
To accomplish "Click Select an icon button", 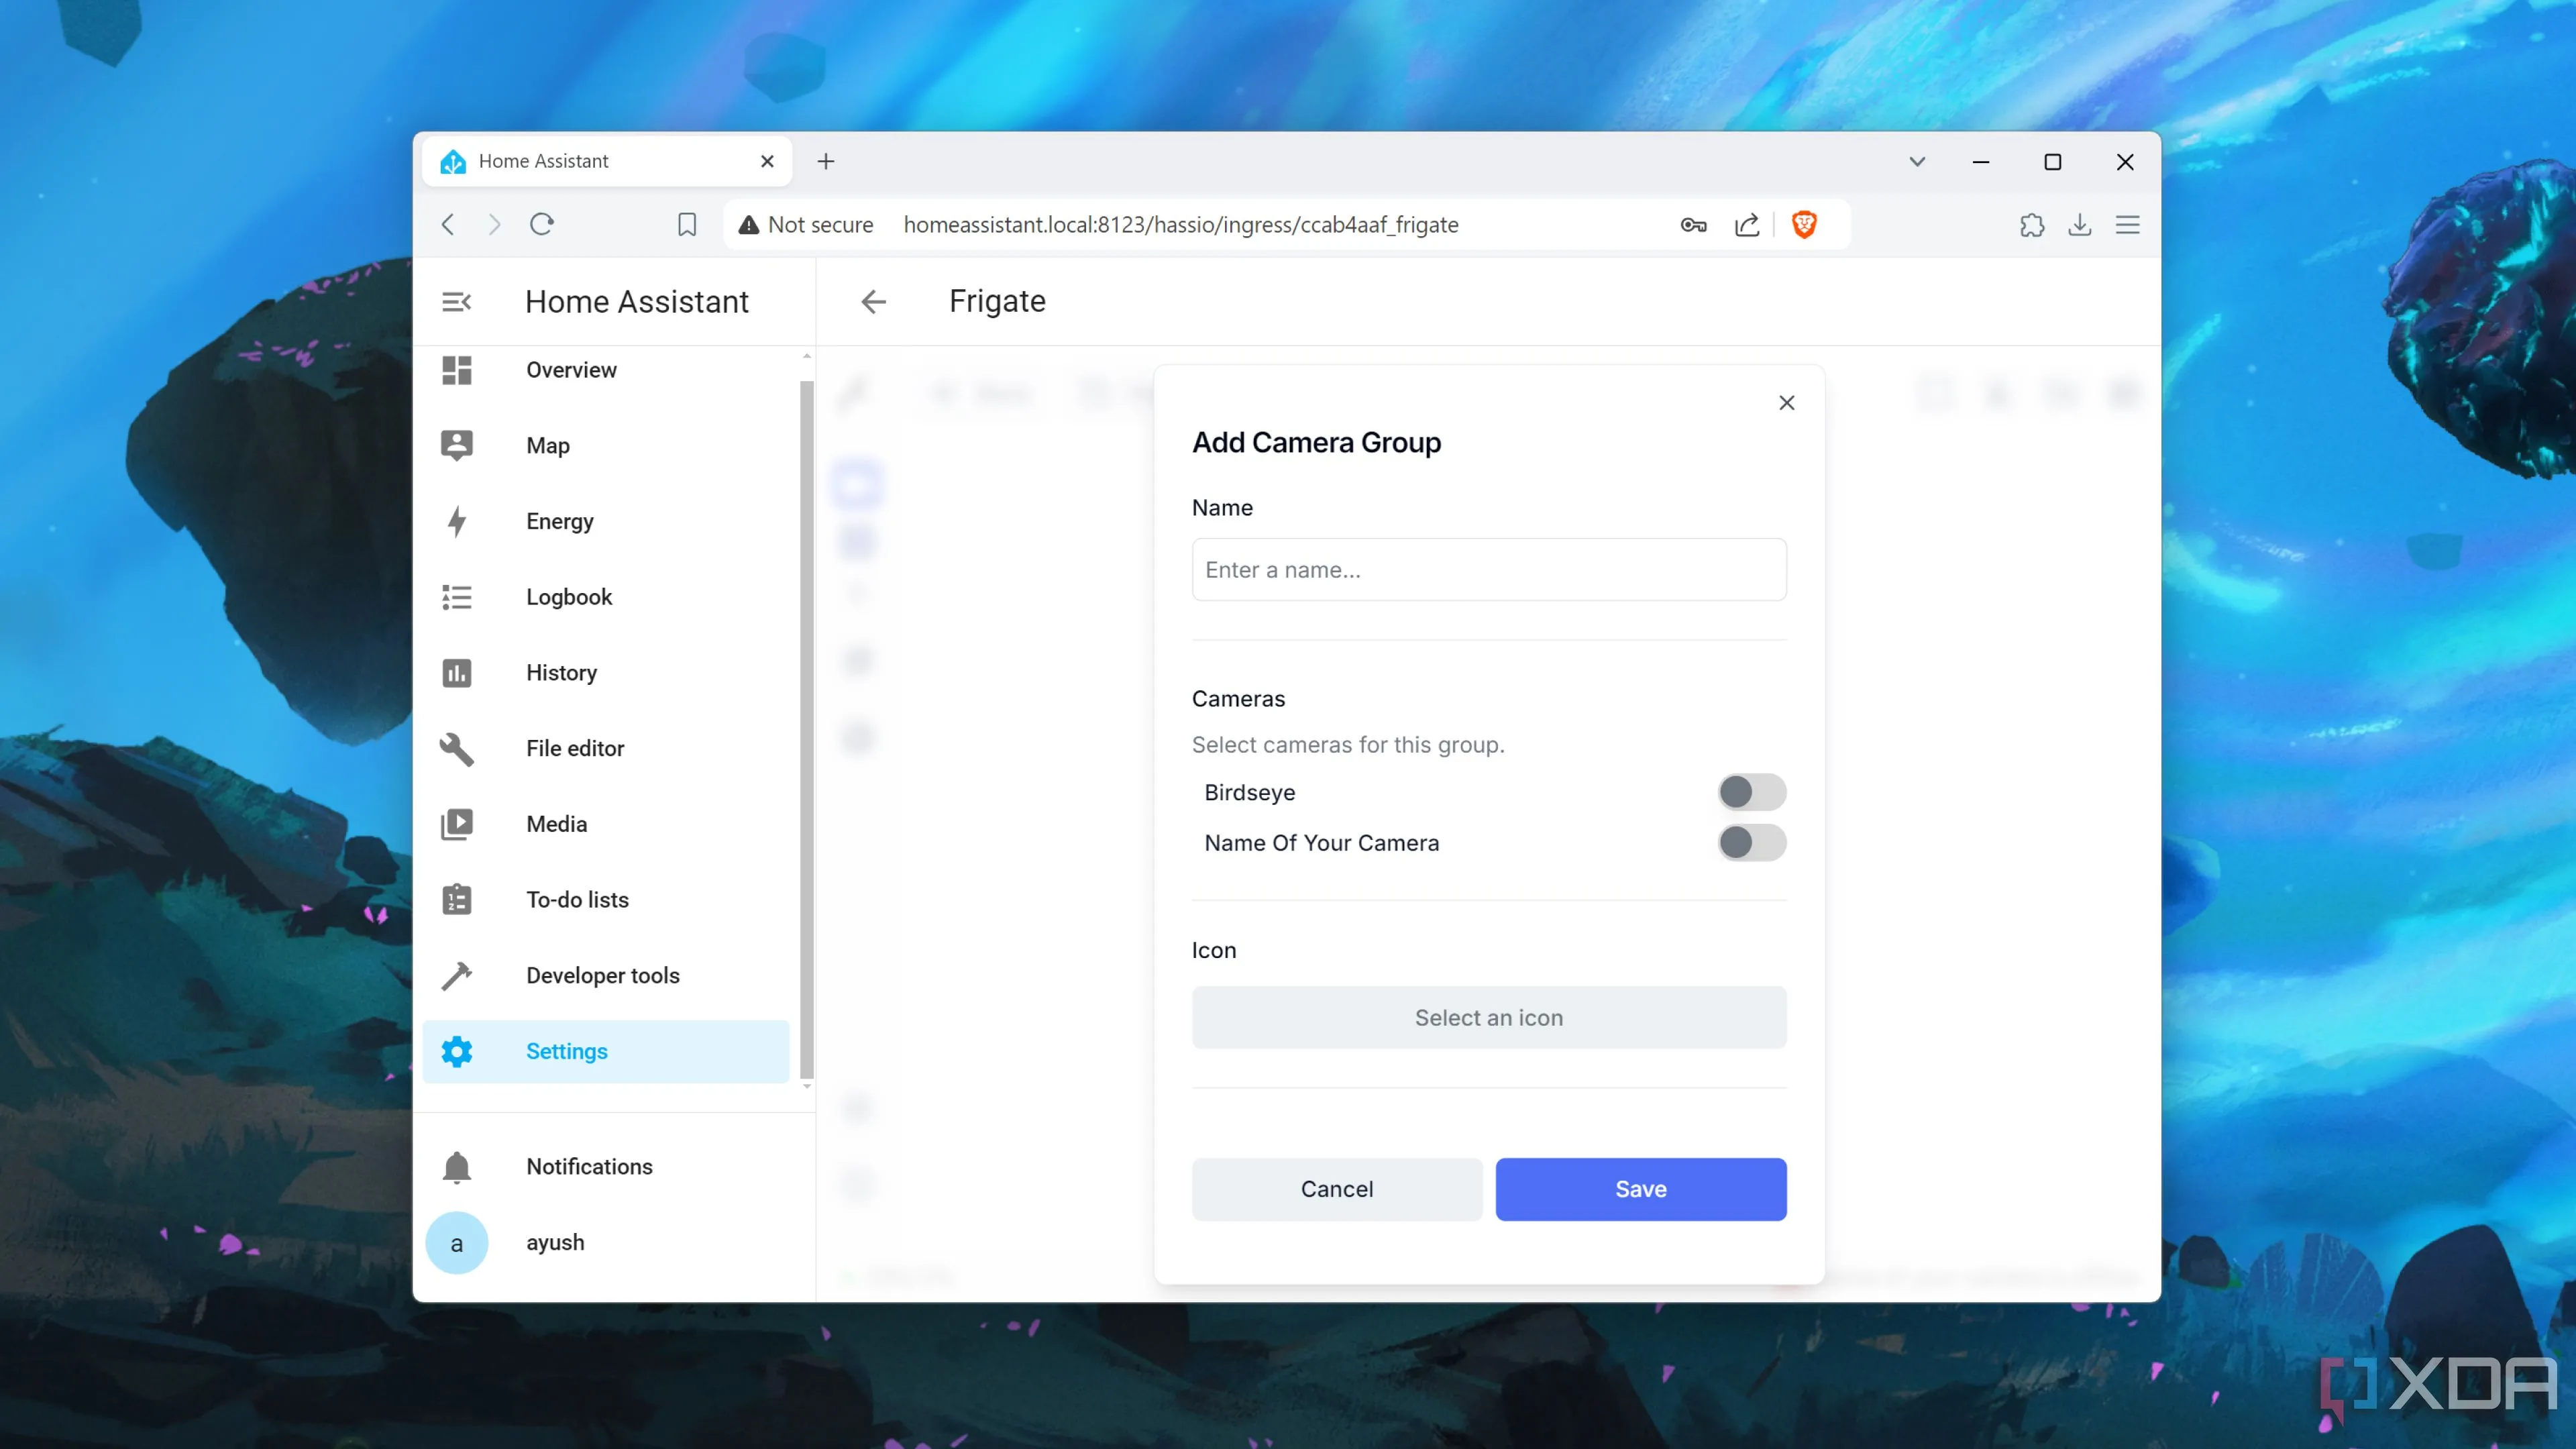I will [x=1489, y=1017].
